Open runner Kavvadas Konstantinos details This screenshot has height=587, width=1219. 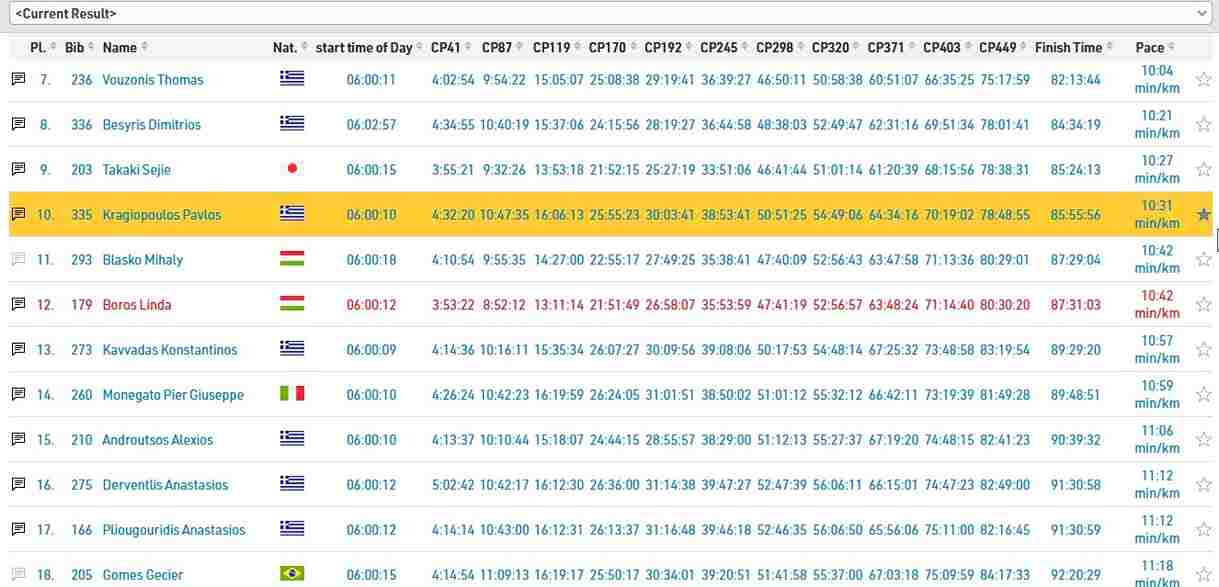[x=170, y=350]
